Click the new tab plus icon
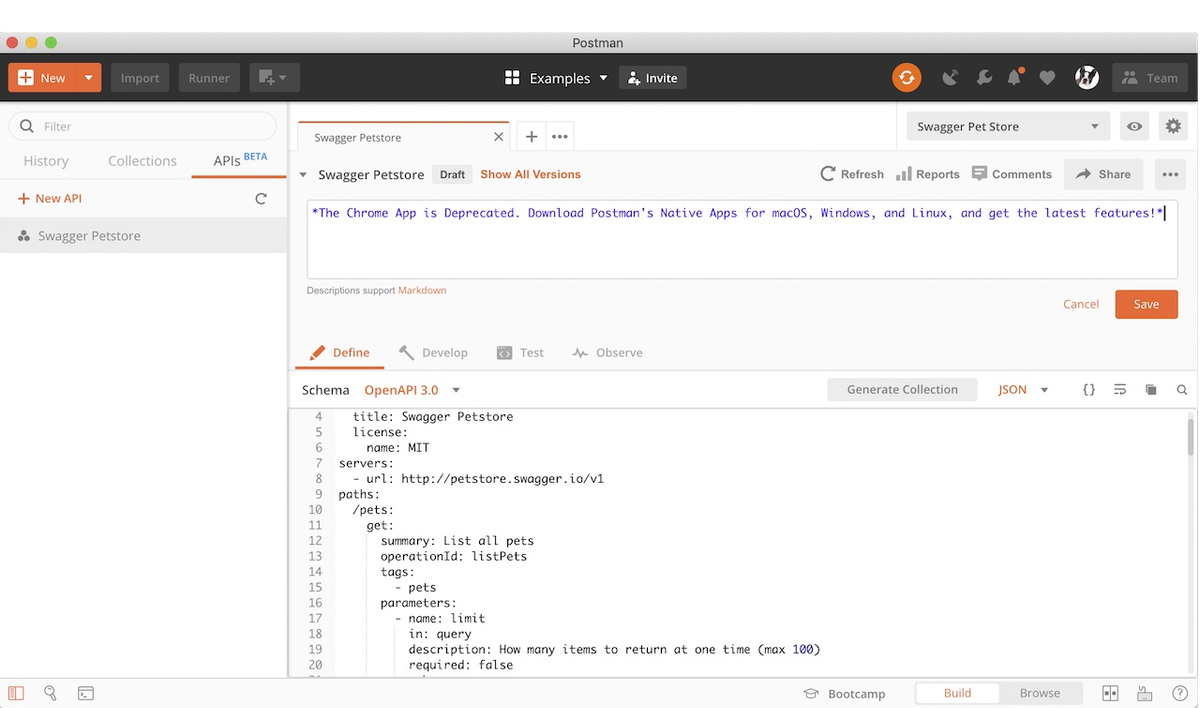This screenshot has height=708, width=1200. pyautogui.click(x=531, y=137)
